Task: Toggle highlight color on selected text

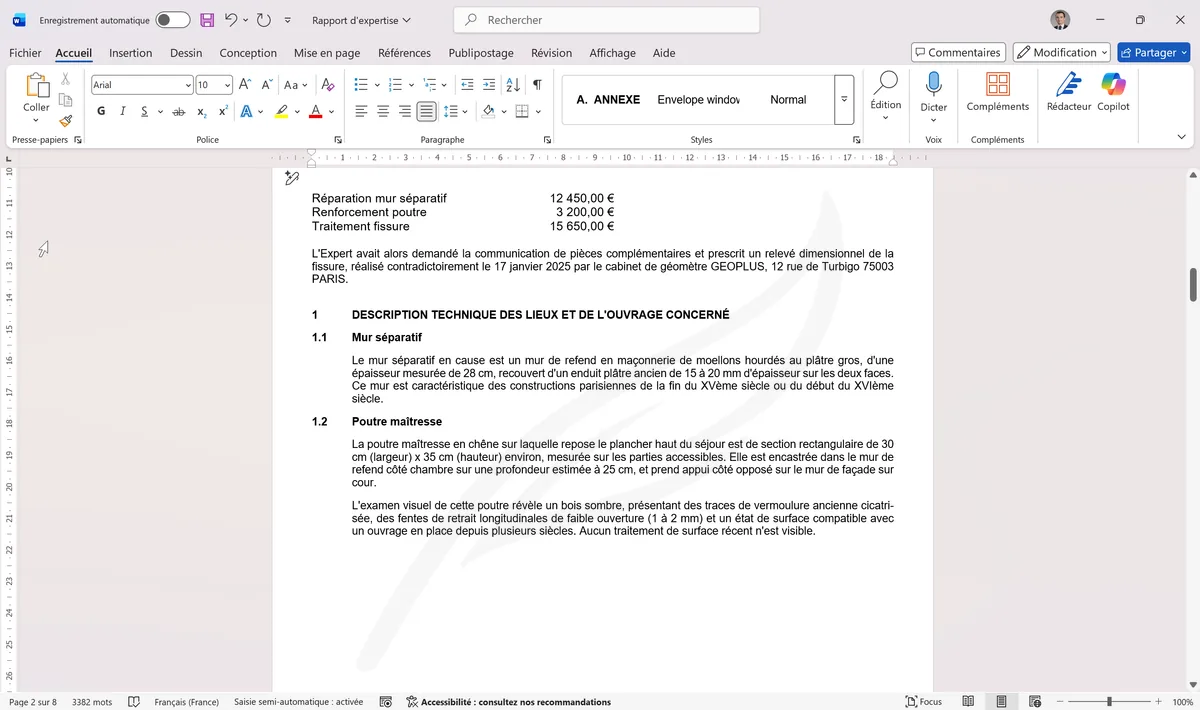Action: pyautogui.click(x=281, y=110)
